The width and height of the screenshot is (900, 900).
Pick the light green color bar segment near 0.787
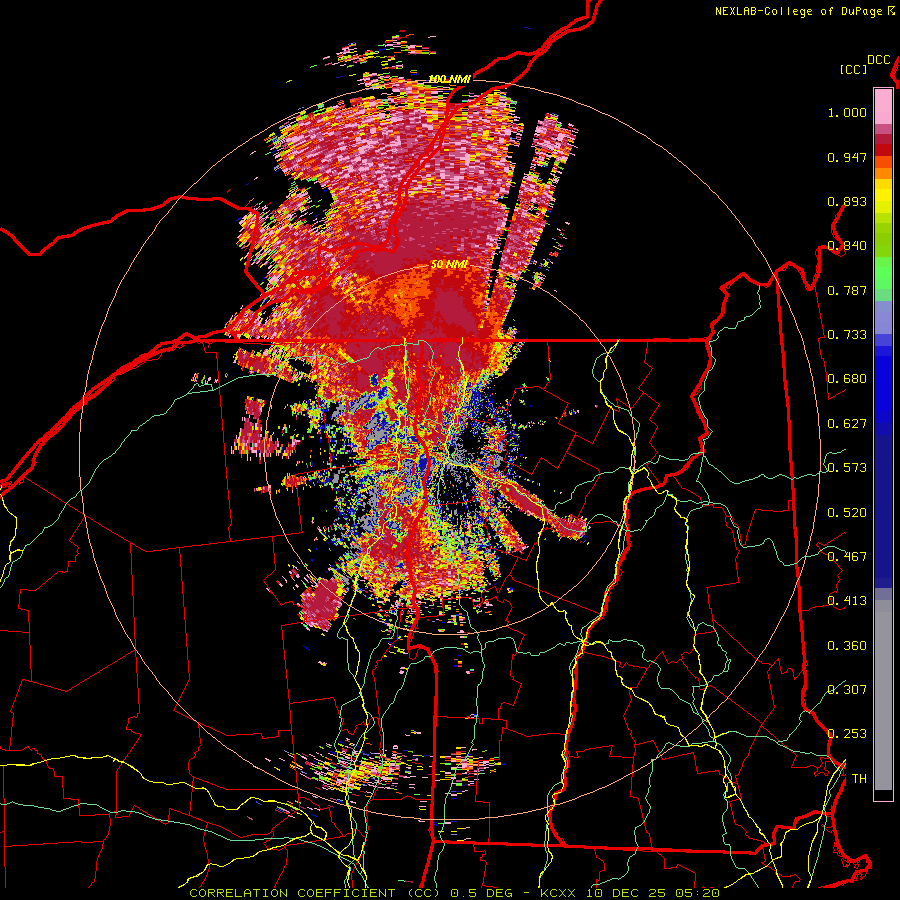click(883, 279)
